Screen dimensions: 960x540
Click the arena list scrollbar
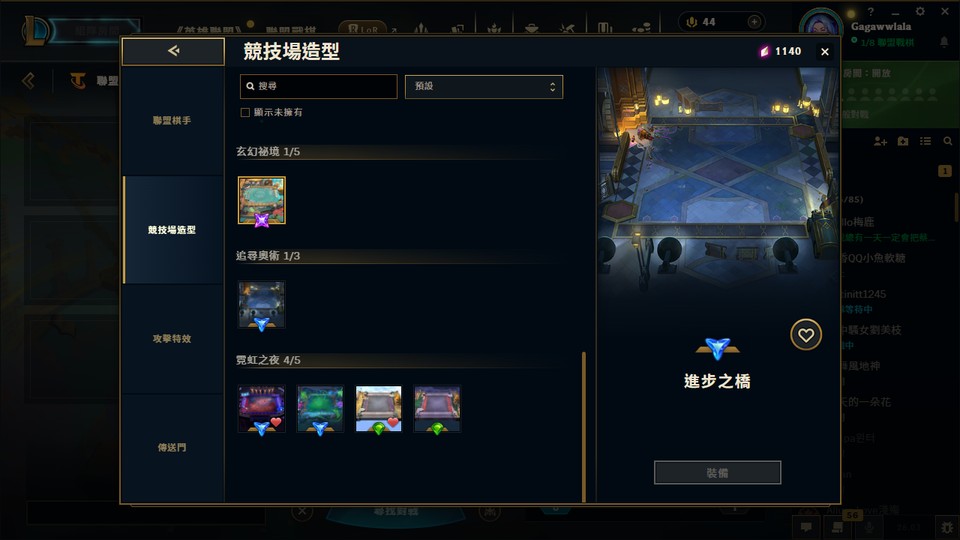pos(584,427)
